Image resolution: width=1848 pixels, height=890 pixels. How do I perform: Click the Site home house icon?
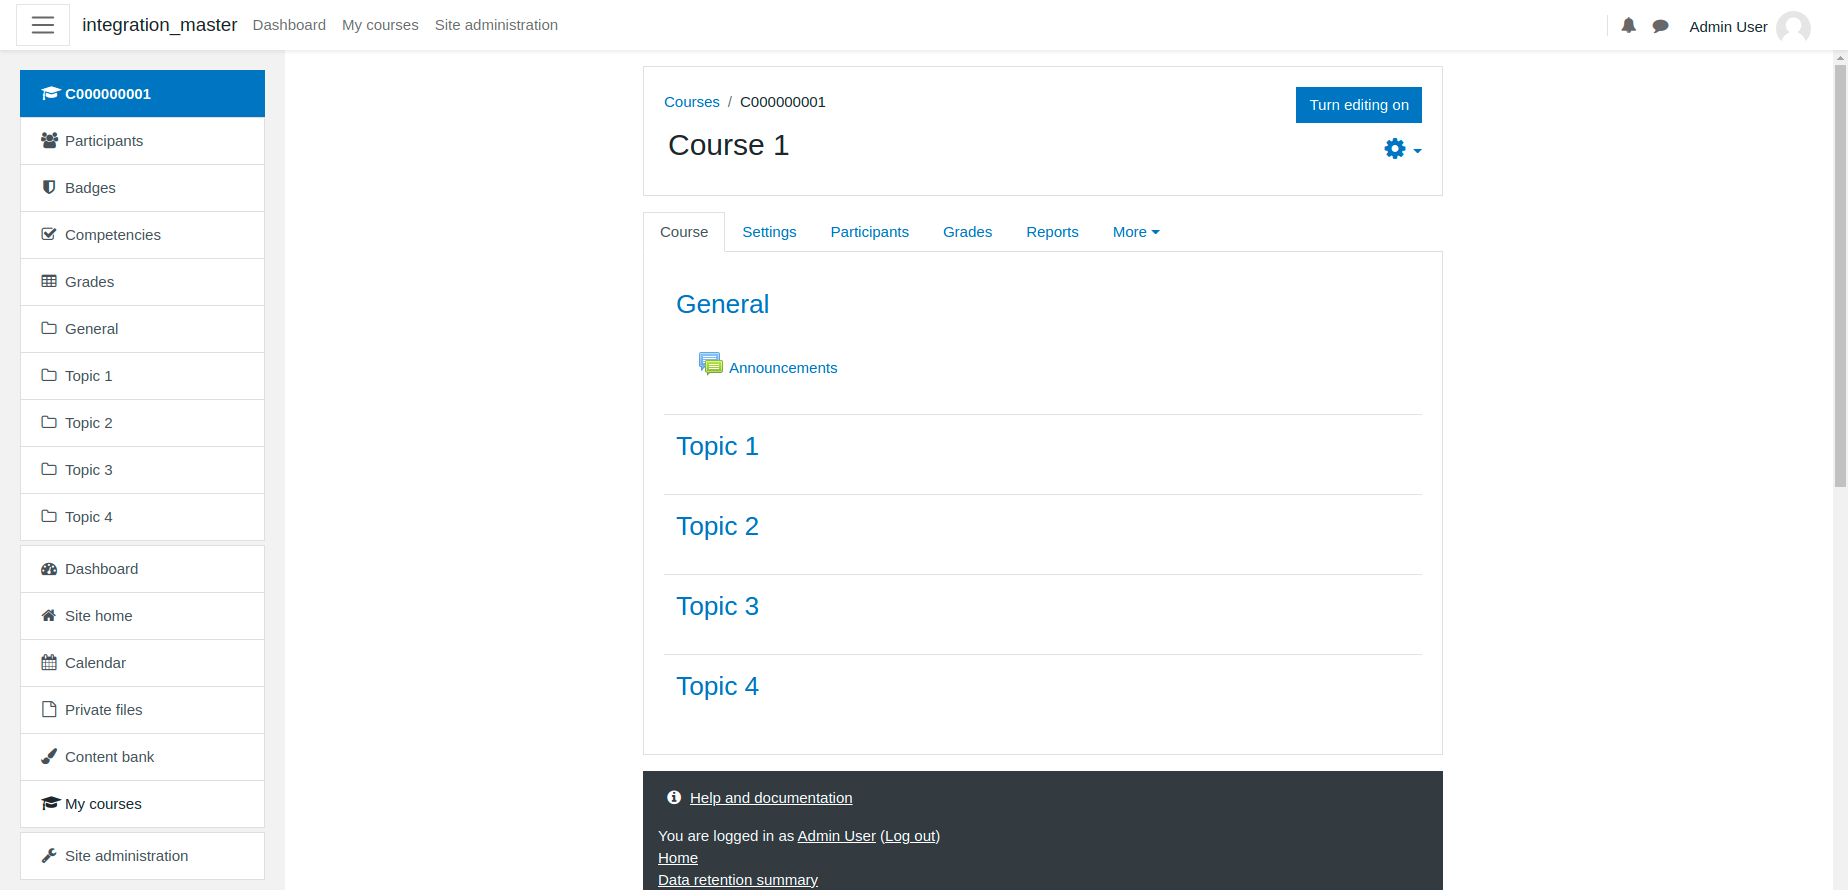point(49,615)
